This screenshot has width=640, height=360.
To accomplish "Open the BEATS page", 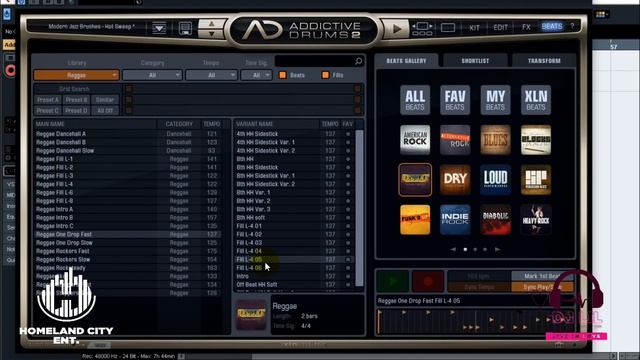I will click(x=552, y=27).
